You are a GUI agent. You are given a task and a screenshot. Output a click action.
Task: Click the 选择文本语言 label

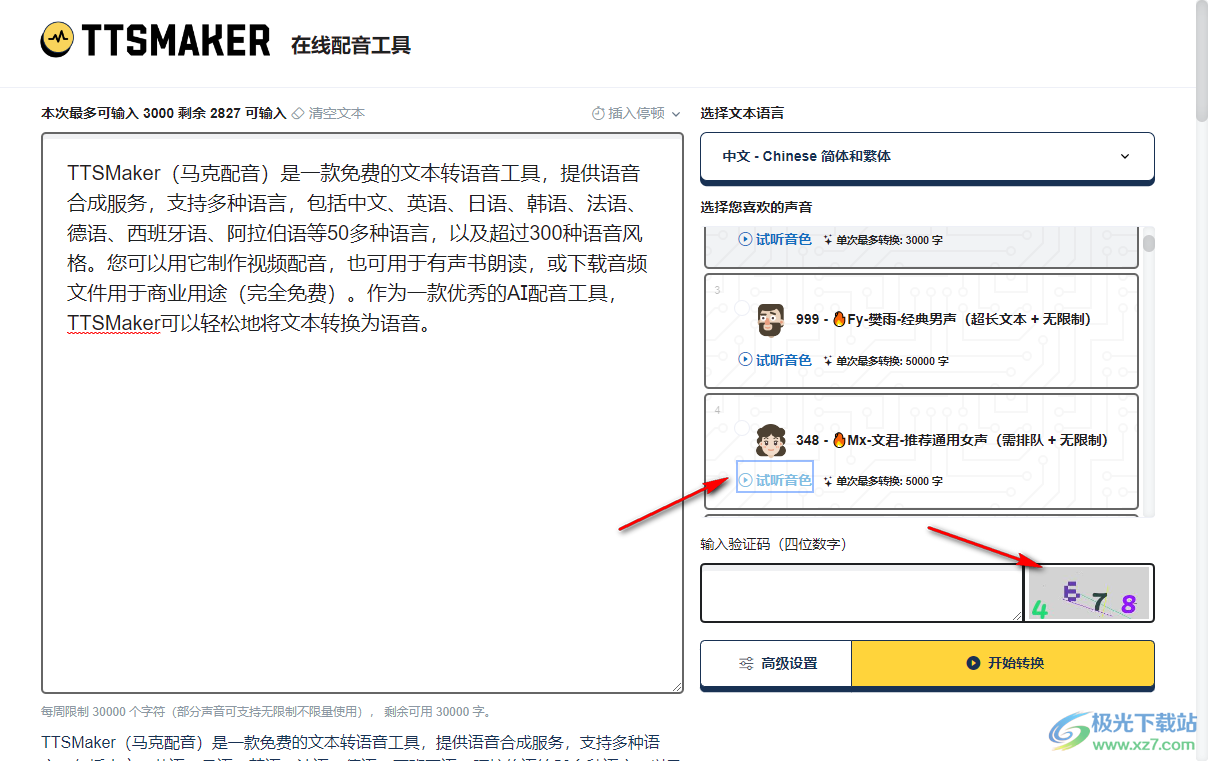point(742,113)
